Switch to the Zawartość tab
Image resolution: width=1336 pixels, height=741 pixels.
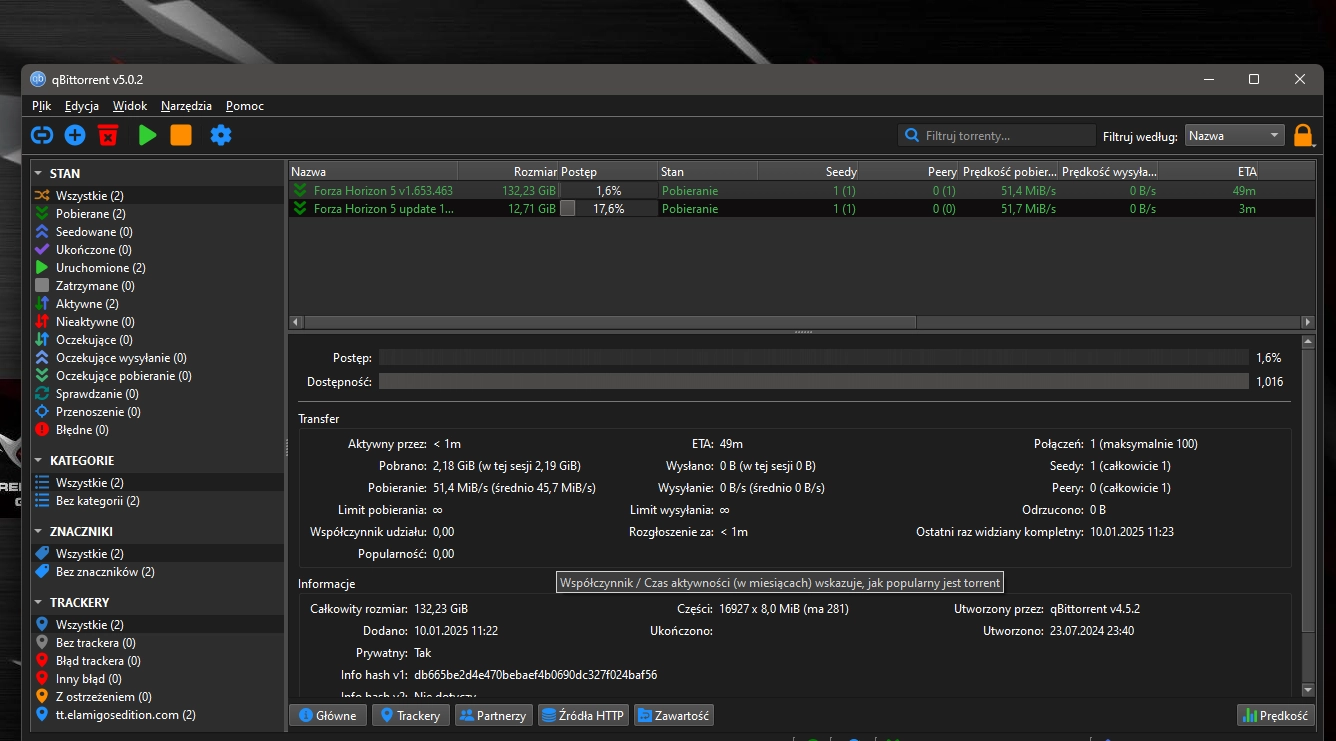pos(674,716)
